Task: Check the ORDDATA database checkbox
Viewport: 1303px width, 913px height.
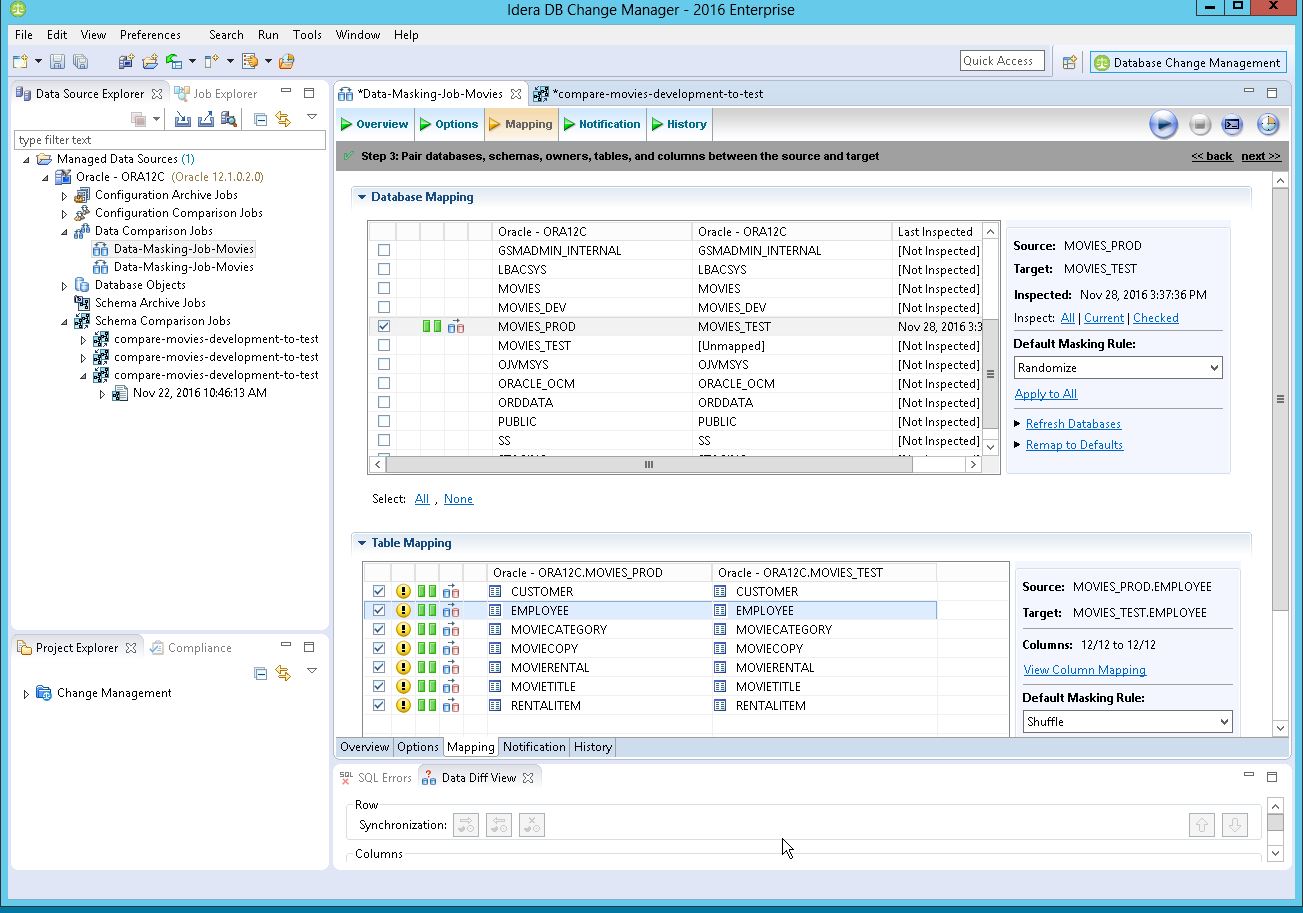Action: (384, 402)
